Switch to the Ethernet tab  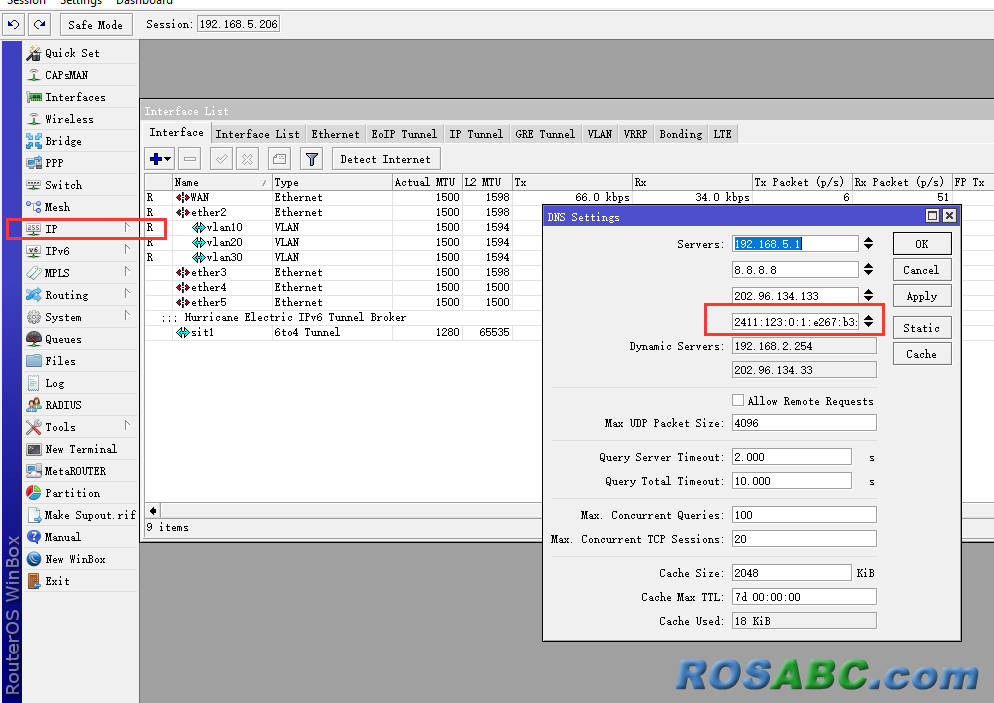(x=335, y=134)
